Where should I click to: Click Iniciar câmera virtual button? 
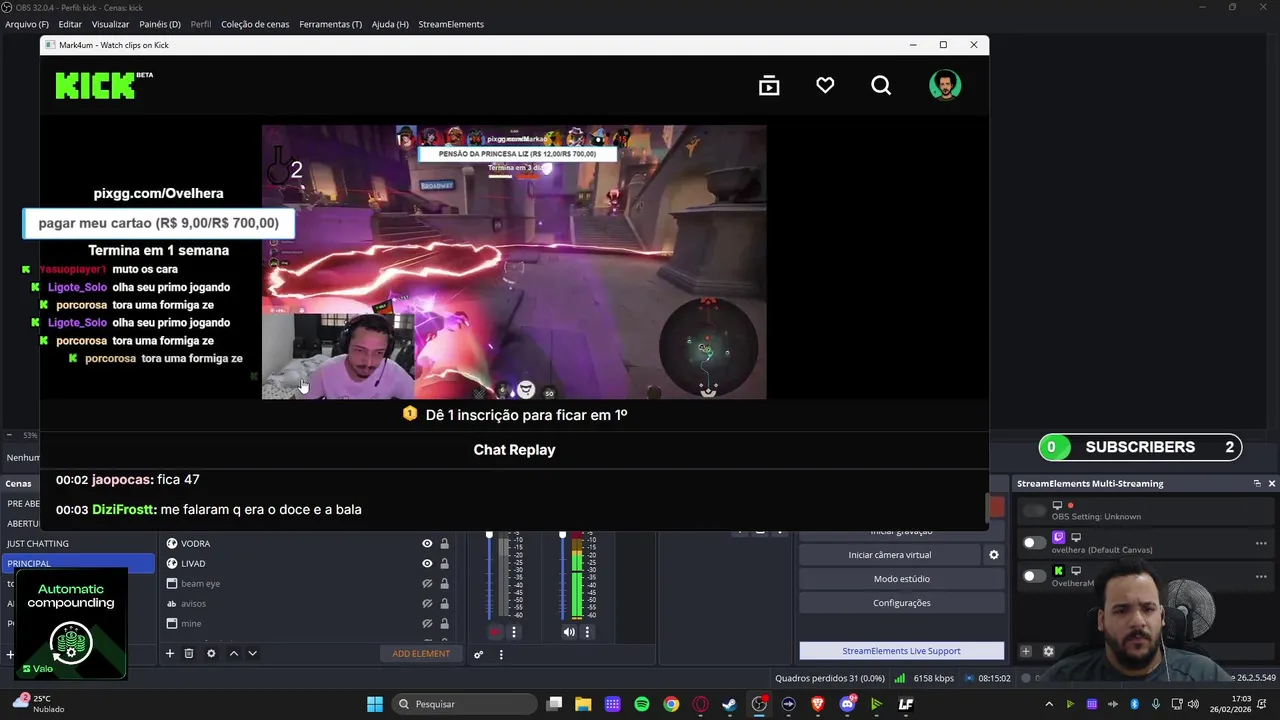[890, 555]
